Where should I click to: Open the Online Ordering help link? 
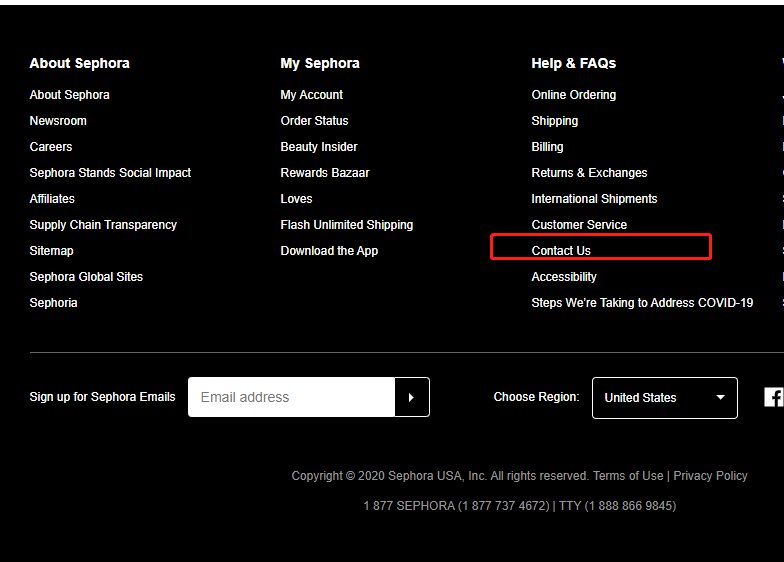574,94
